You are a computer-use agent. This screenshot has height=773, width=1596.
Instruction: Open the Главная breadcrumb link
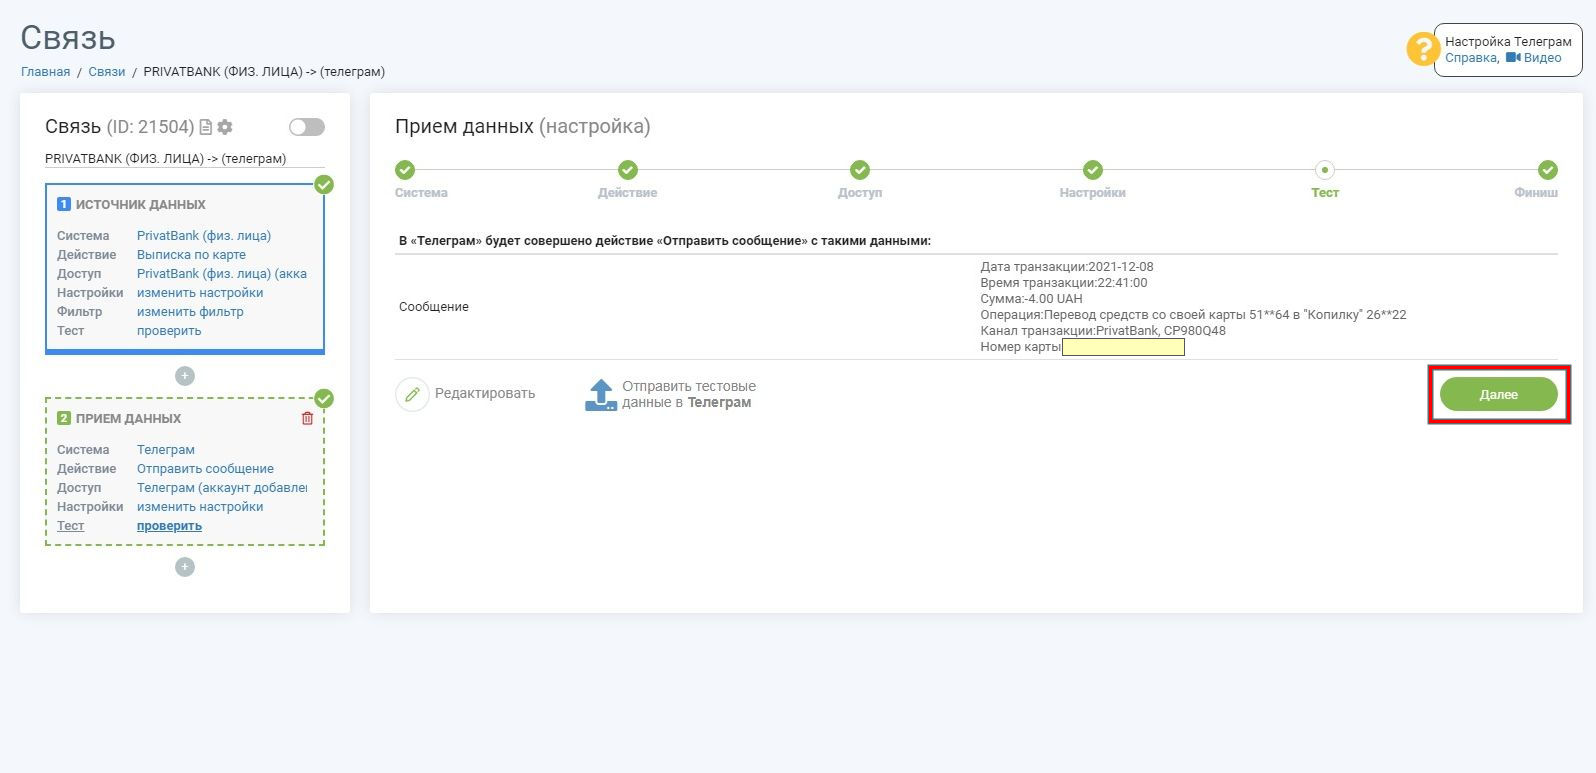pyautogui.click(x=46, y=72)
